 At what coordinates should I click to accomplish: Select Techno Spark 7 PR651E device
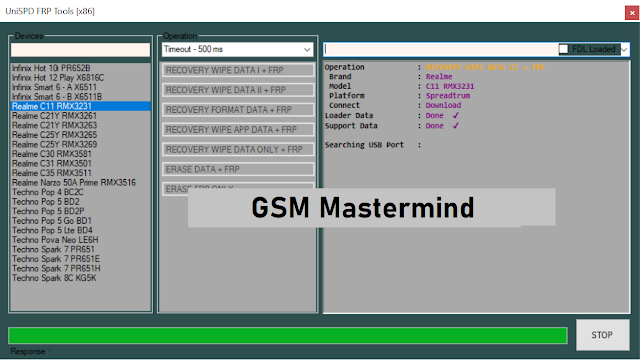click(80, 259)
